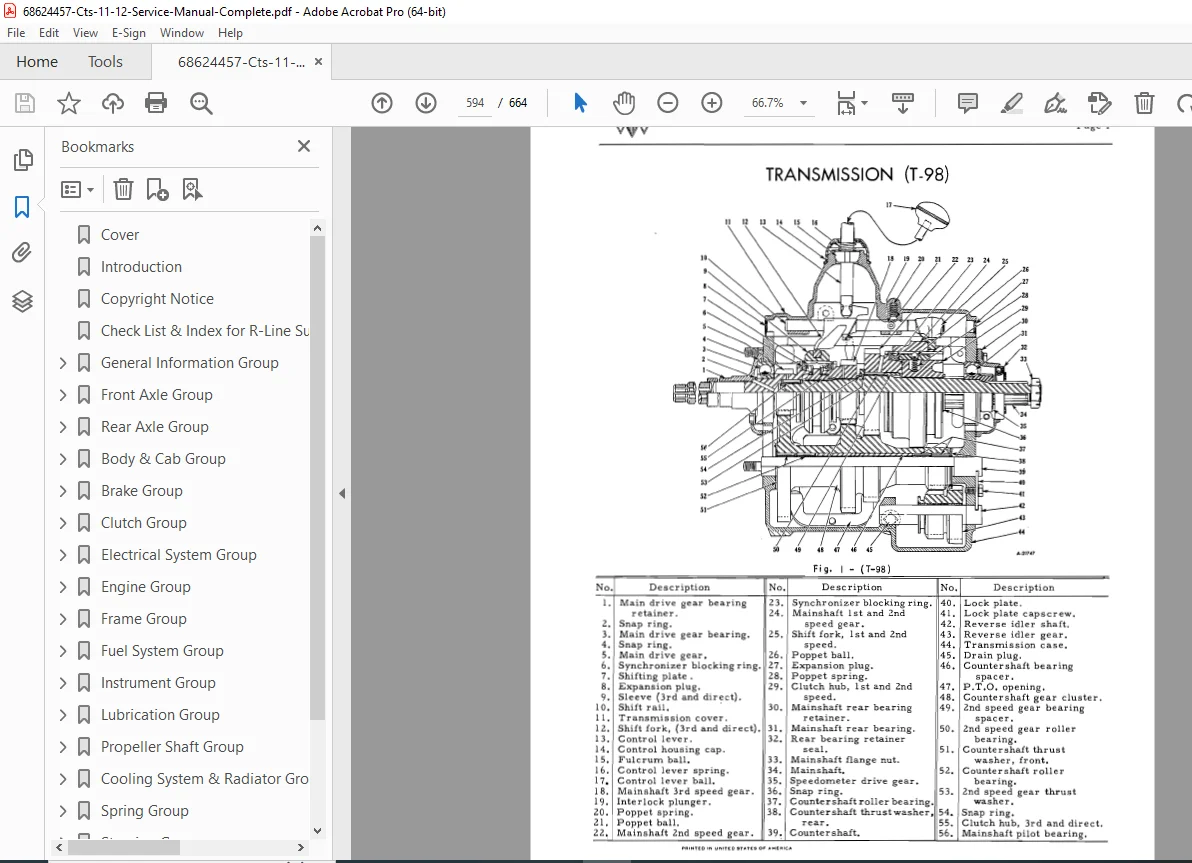Toggle the Bookmarks side panel icon

point(22,207)
